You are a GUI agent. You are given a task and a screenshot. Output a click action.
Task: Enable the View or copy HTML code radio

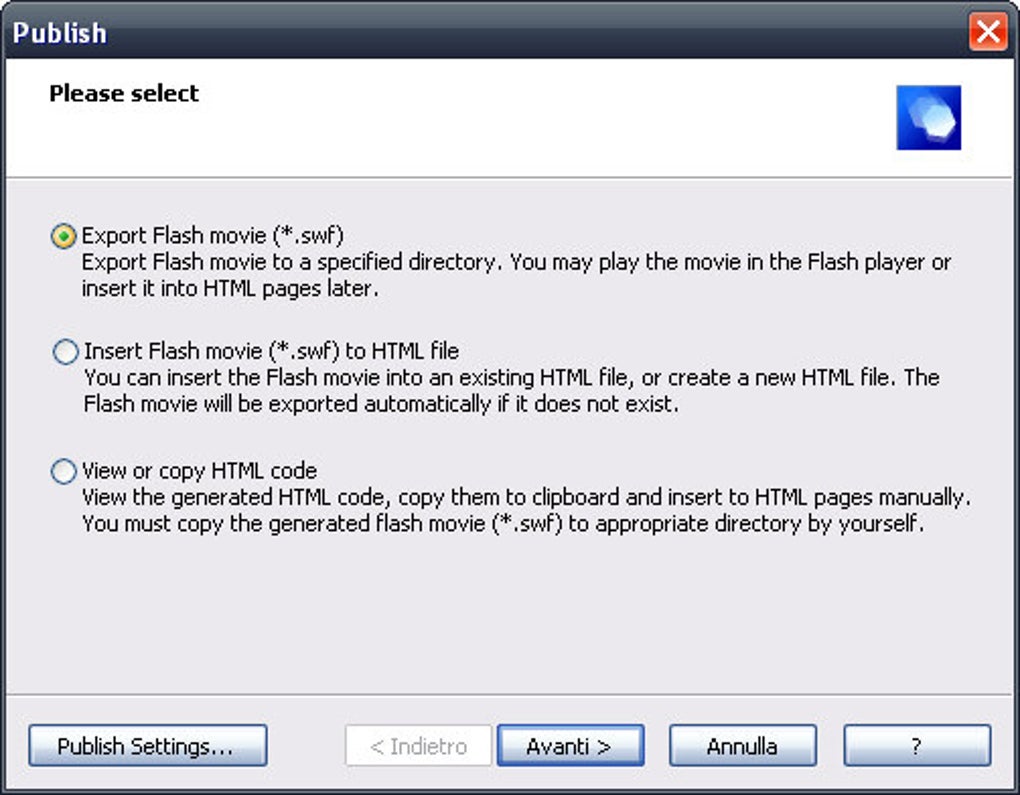[x=64, y=471]
